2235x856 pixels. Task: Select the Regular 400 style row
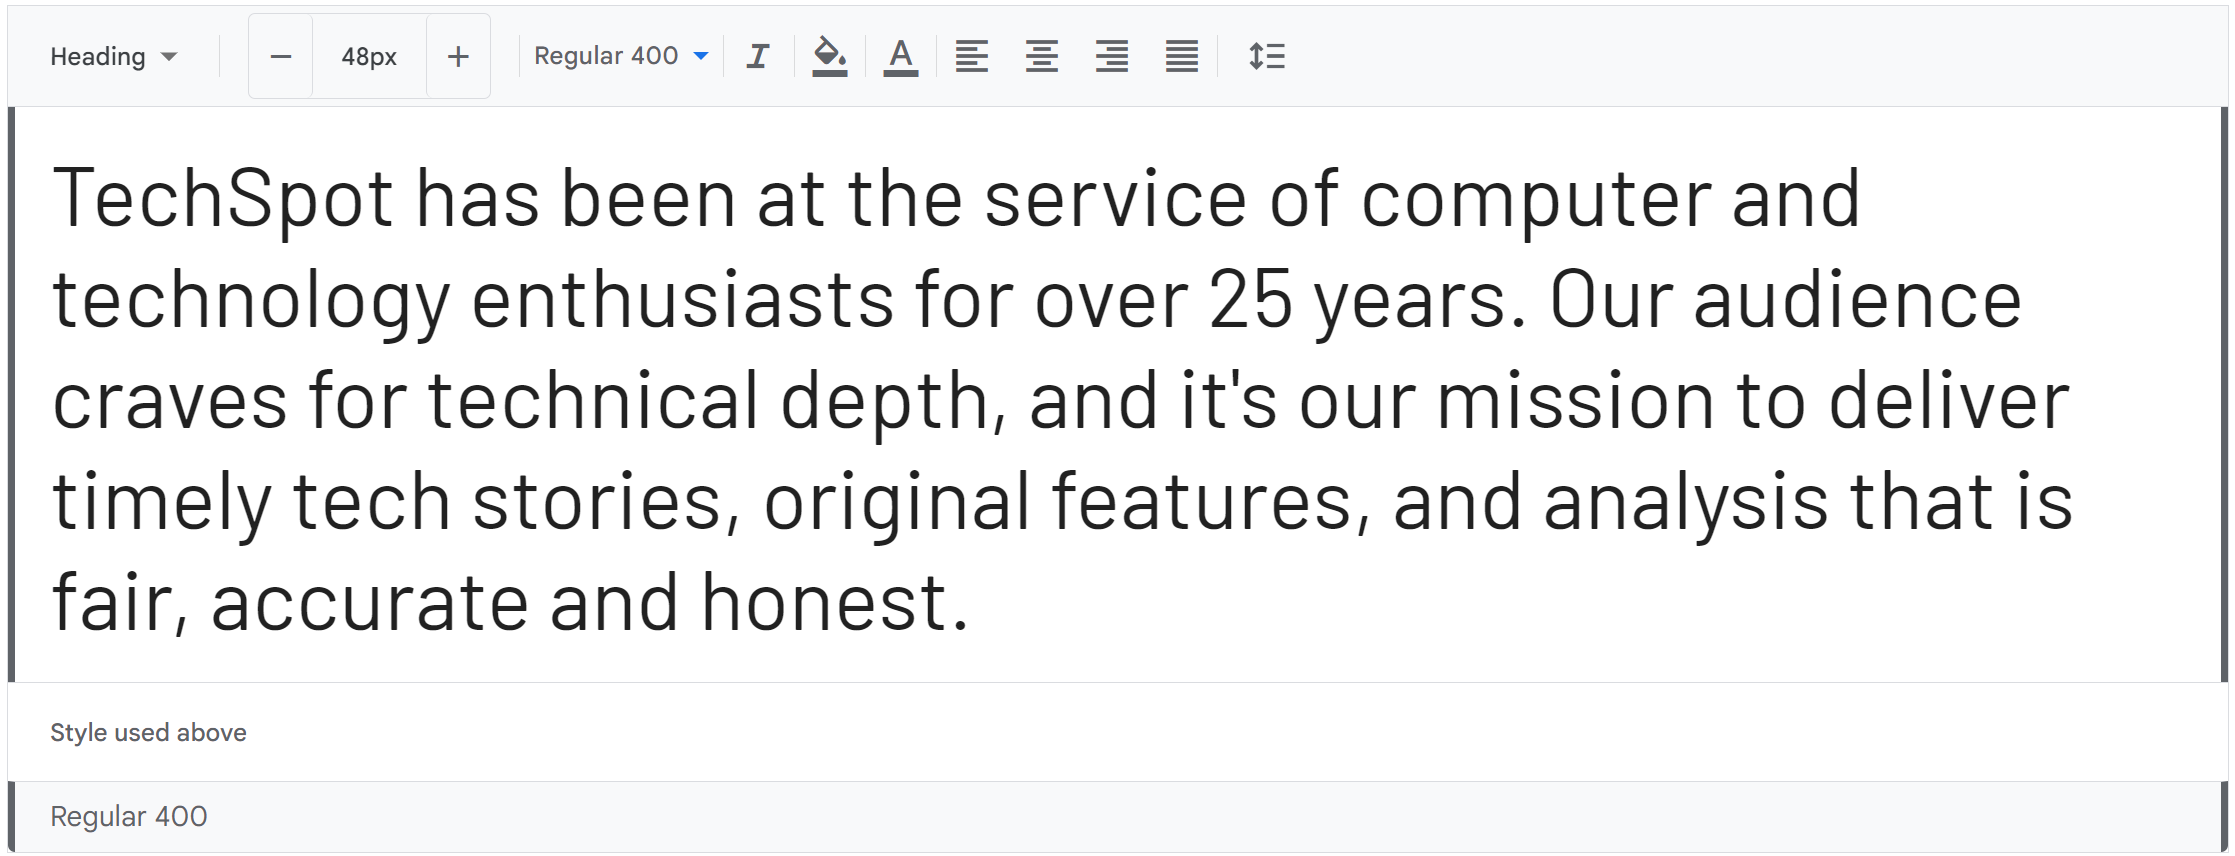tap(1118, 816)
